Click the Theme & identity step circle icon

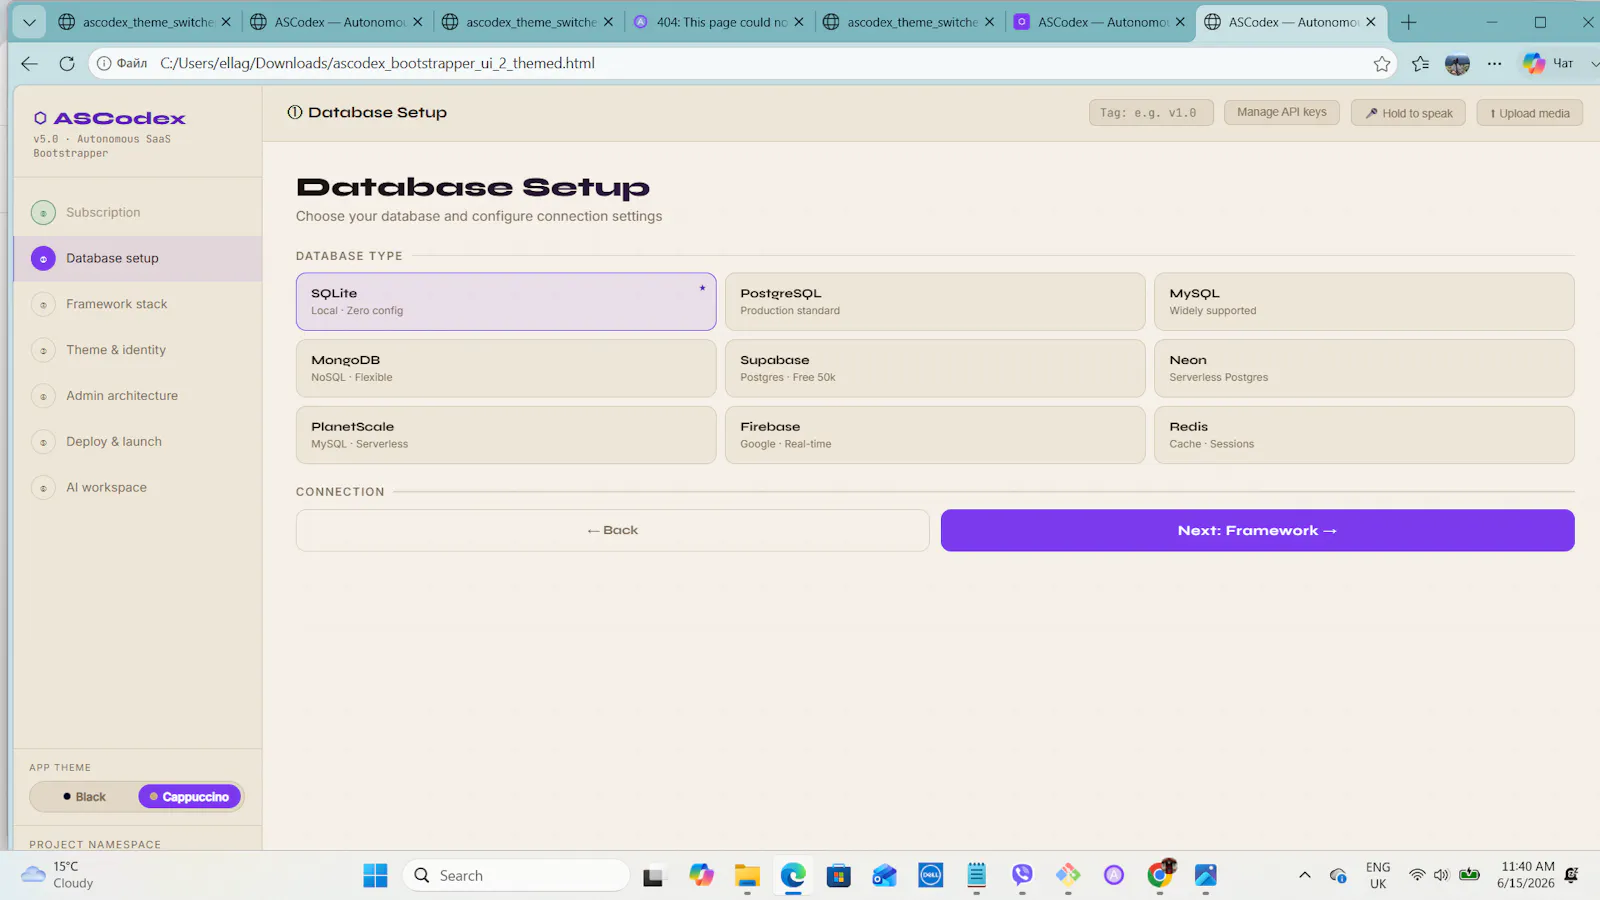coord(43,351)
